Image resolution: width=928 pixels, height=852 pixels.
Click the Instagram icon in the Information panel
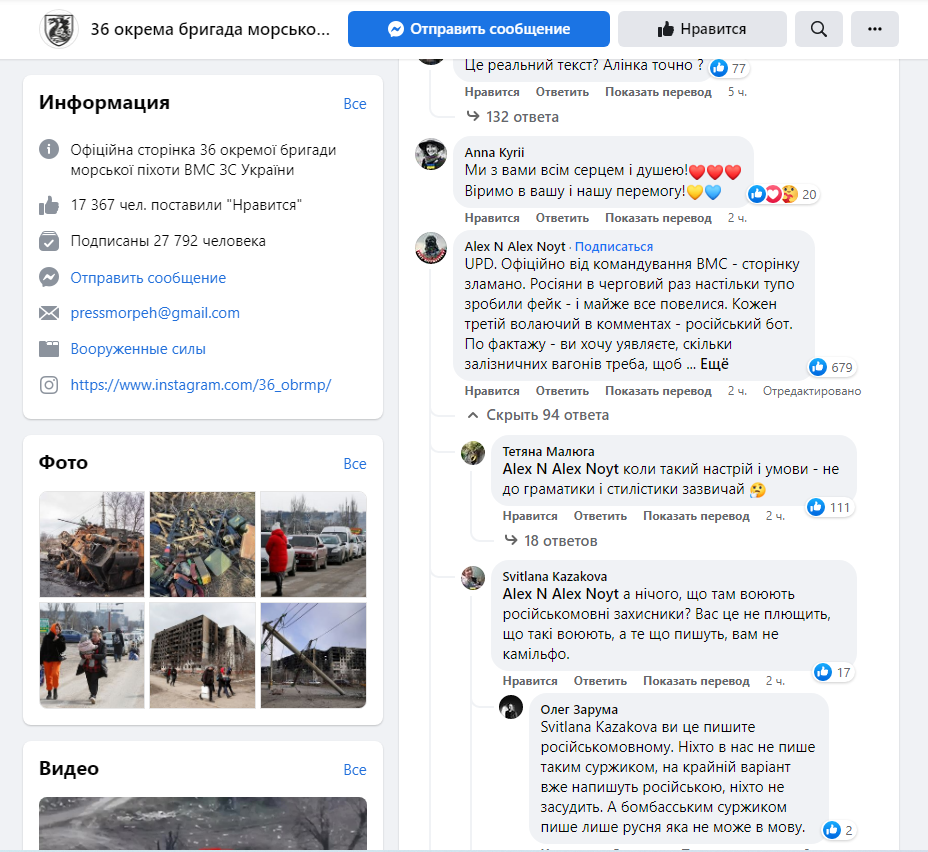pyautogui.click(x=49, y=385)
